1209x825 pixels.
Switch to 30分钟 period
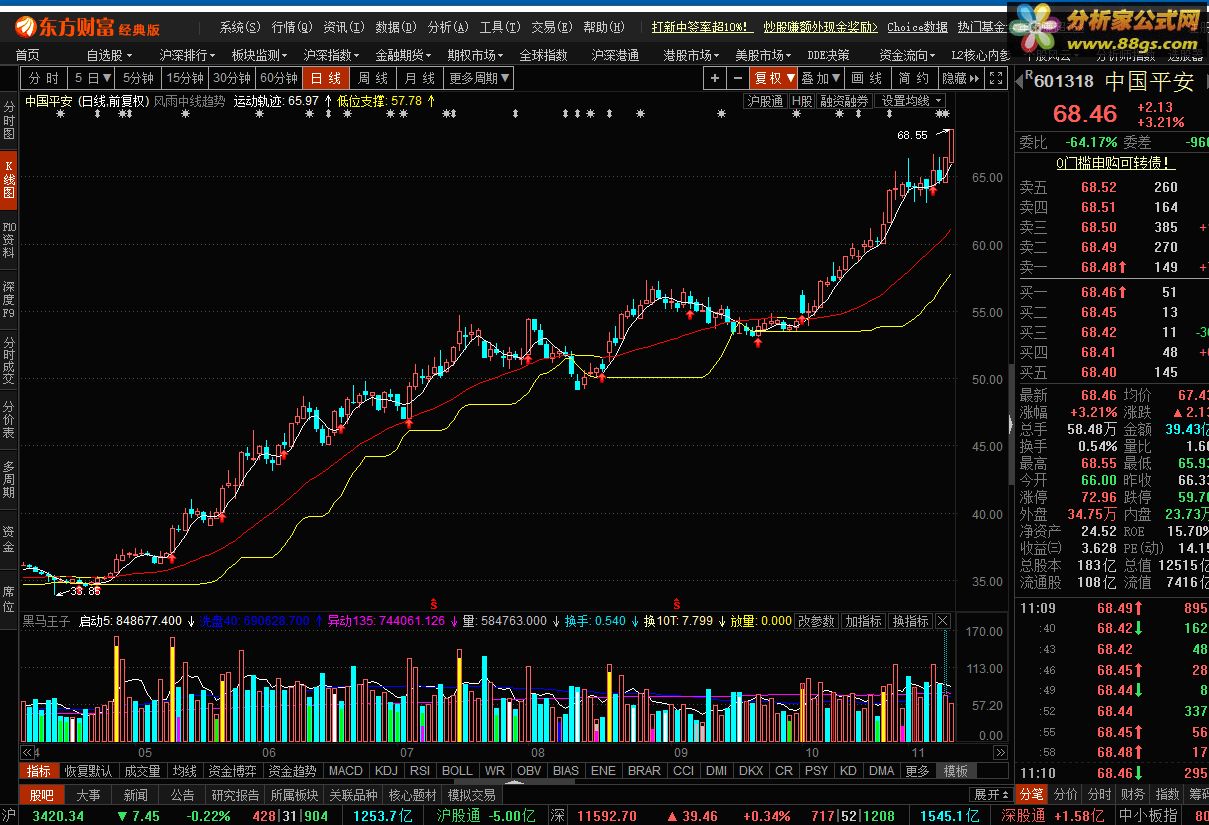232,78
